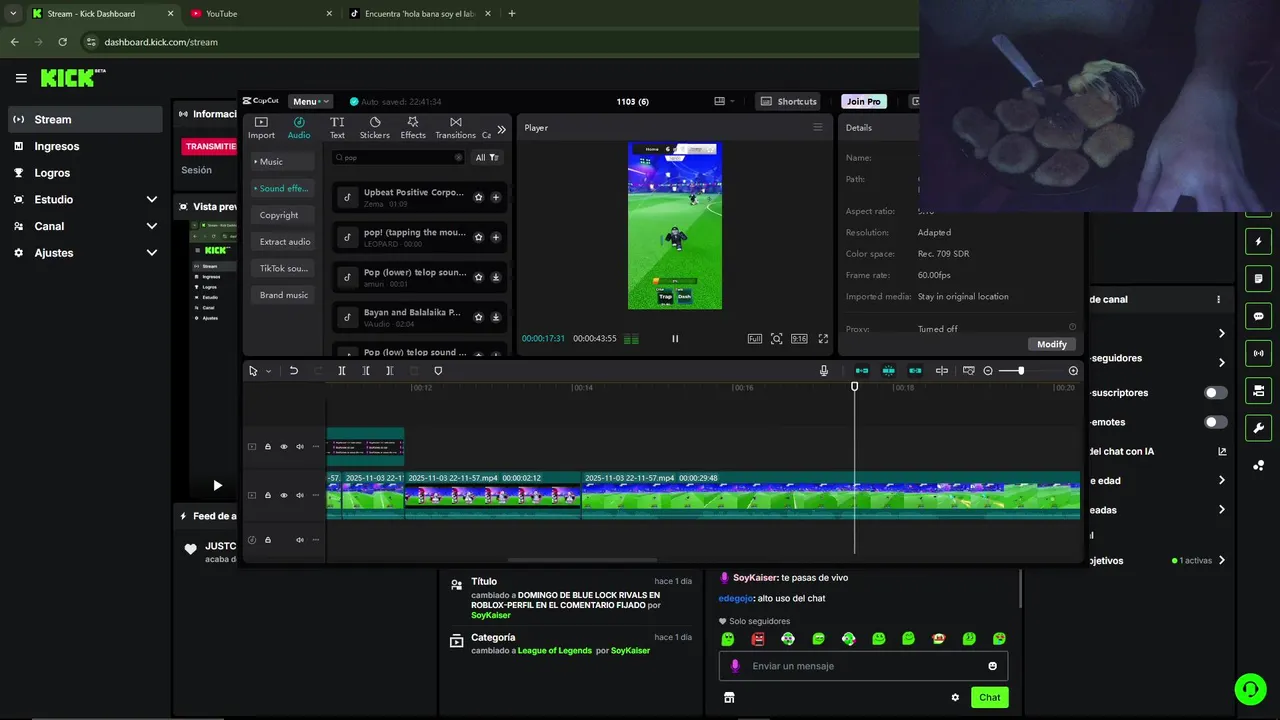Open the CapCut Menu dropdown
1280x720 pixels.
(x=310, y=101)
